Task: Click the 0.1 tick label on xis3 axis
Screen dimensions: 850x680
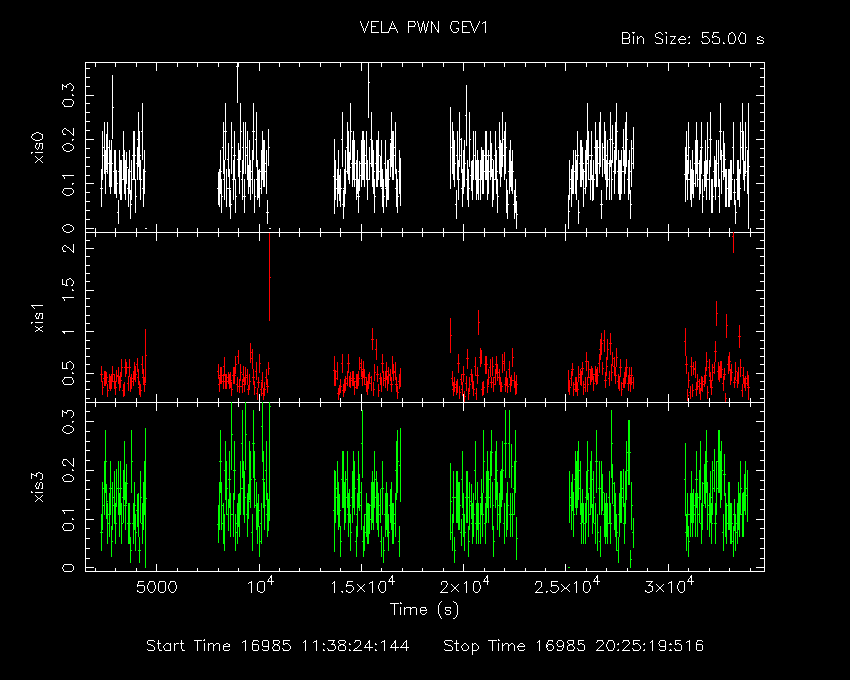Action: coord(68,519)
